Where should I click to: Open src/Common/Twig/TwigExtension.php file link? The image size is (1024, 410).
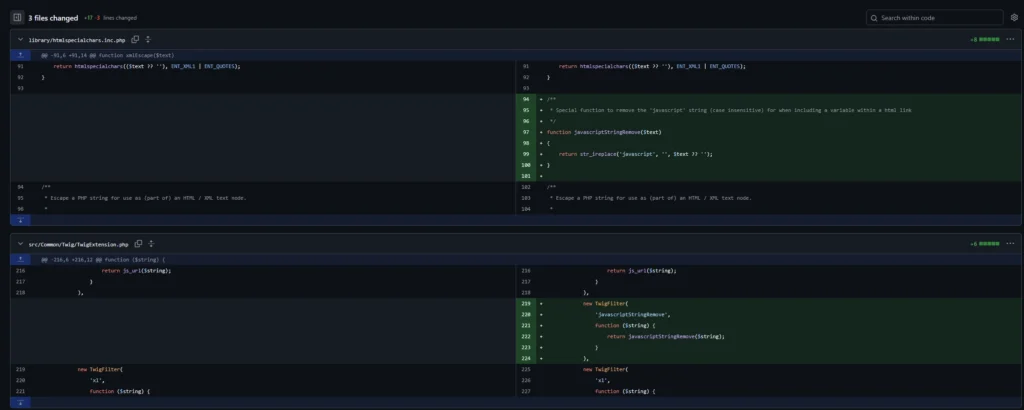click(78, 244)
